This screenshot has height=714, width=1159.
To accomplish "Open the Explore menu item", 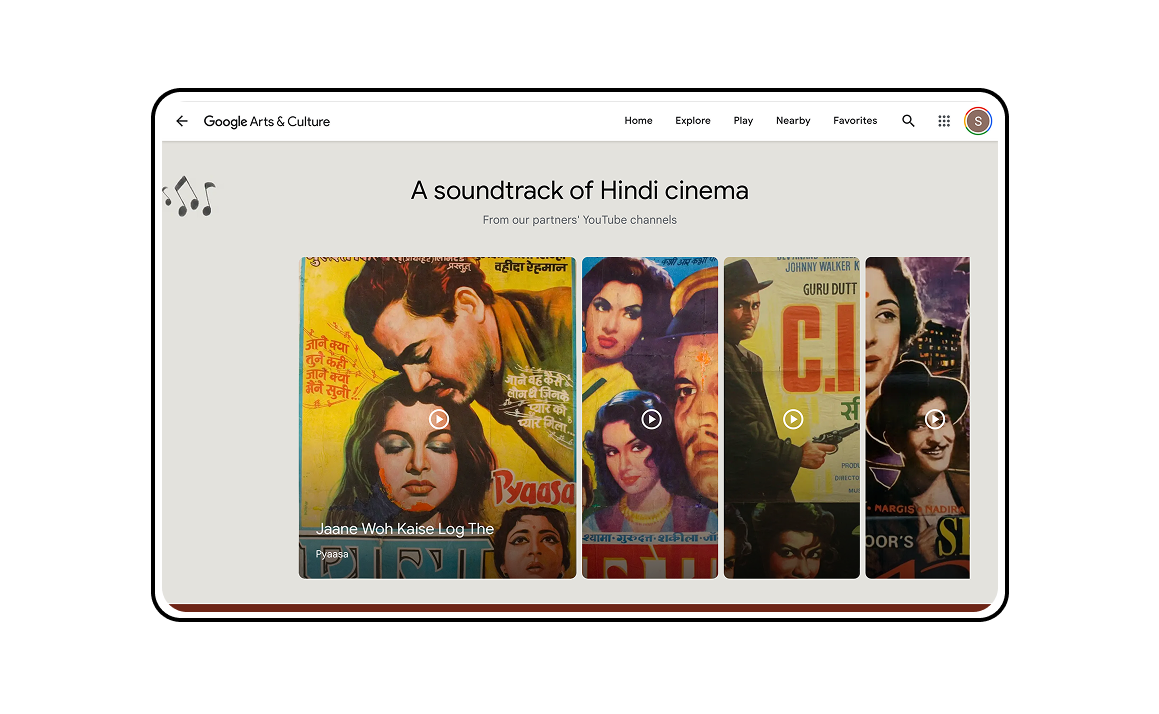I will [692, 121].
